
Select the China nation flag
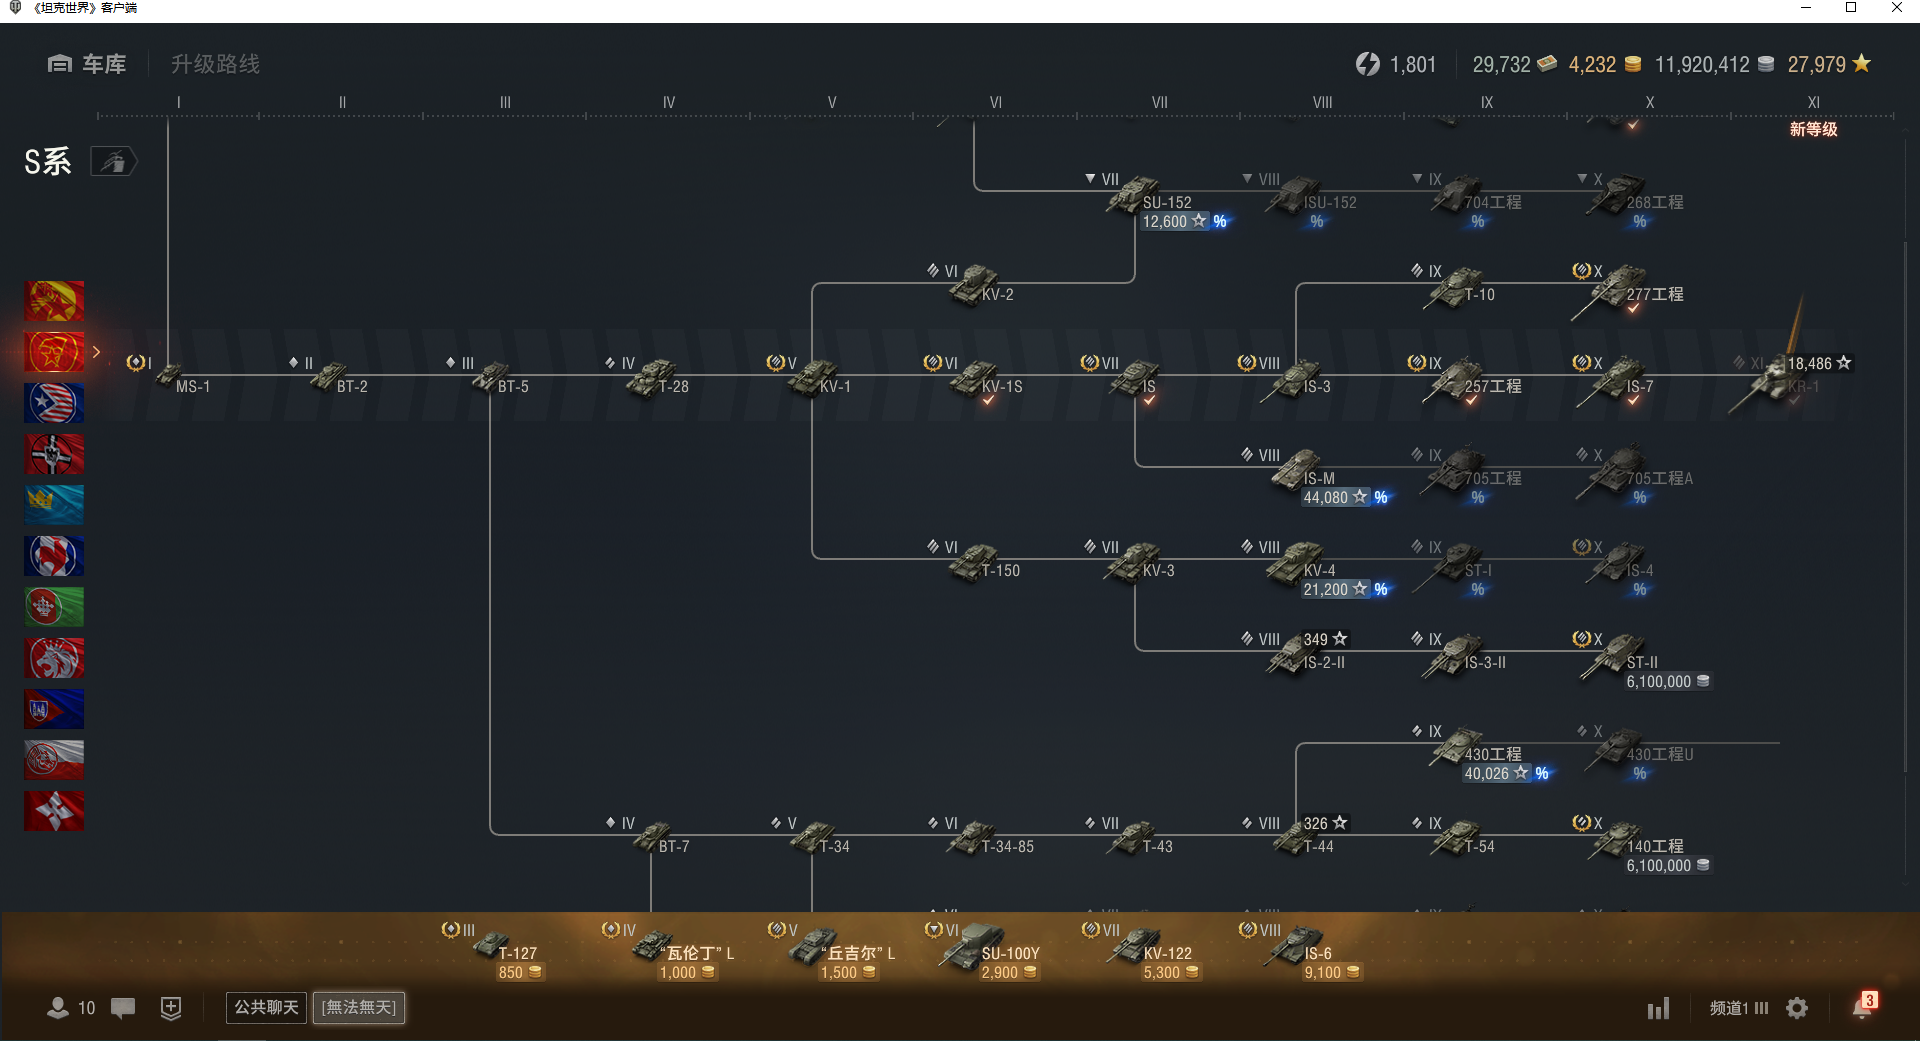click(54, 301)
